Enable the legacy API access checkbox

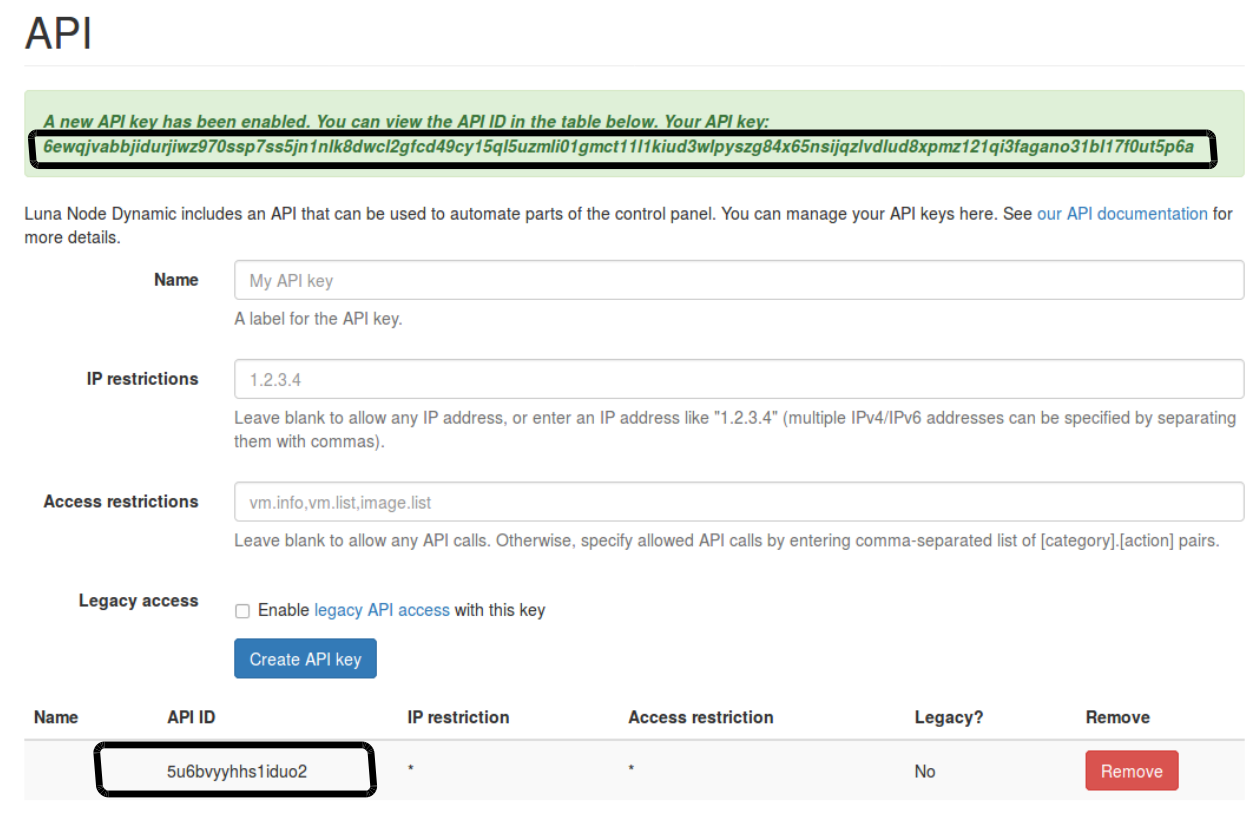click(241, 611)
